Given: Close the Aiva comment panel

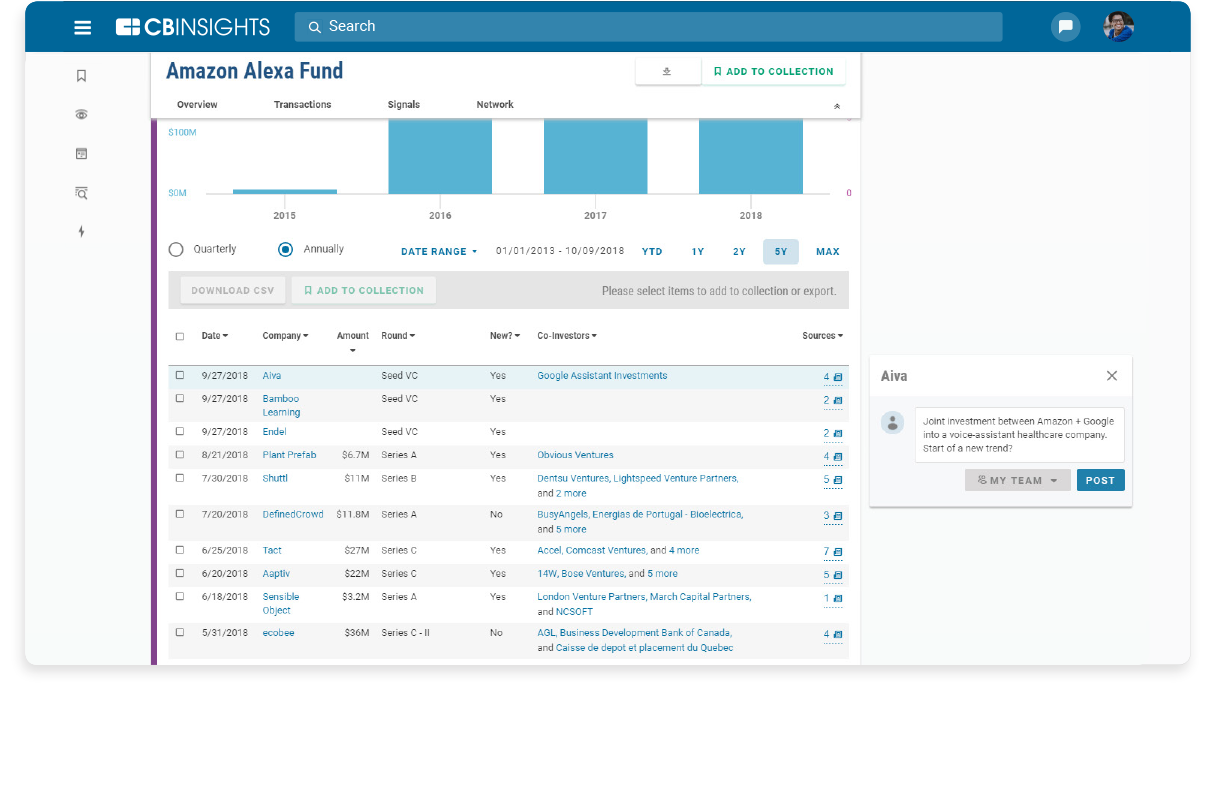Looking at the screenshot, I should tap(1112, 376).
